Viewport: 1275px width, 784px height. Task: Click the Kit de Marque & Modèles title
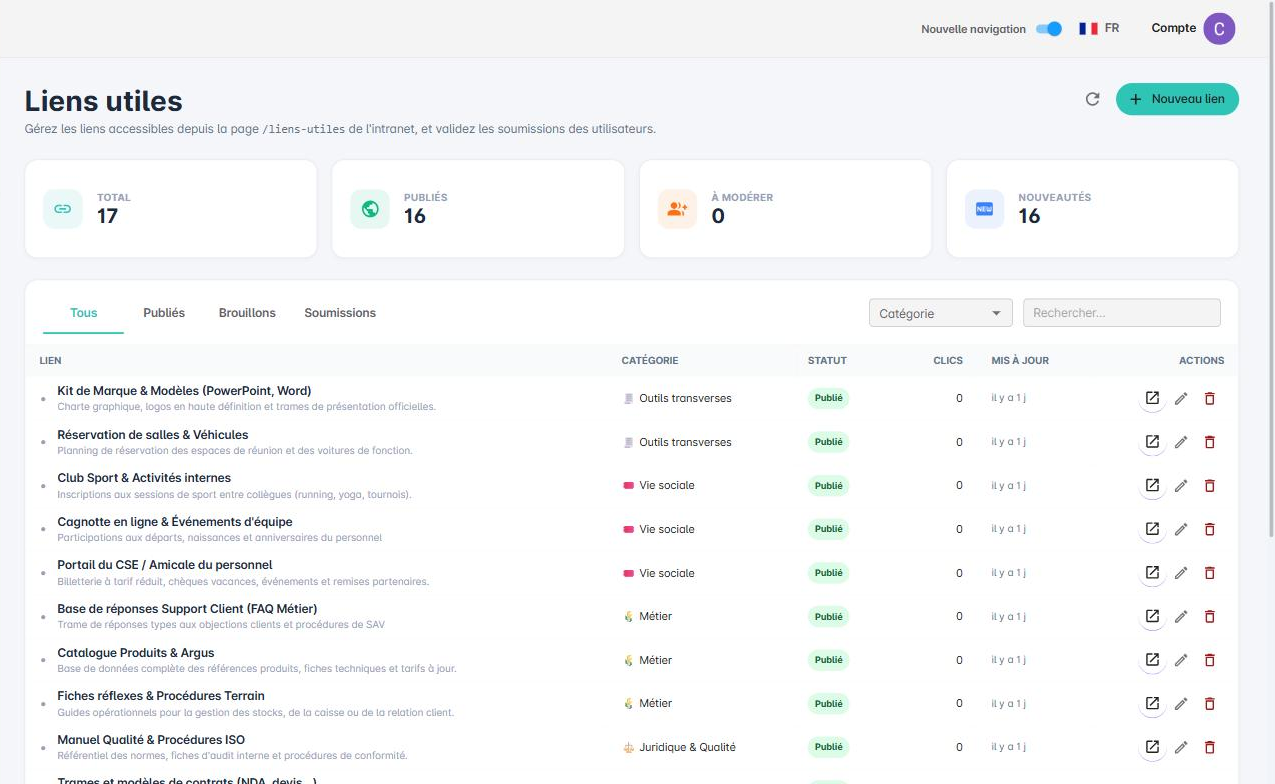coord(184,391)
